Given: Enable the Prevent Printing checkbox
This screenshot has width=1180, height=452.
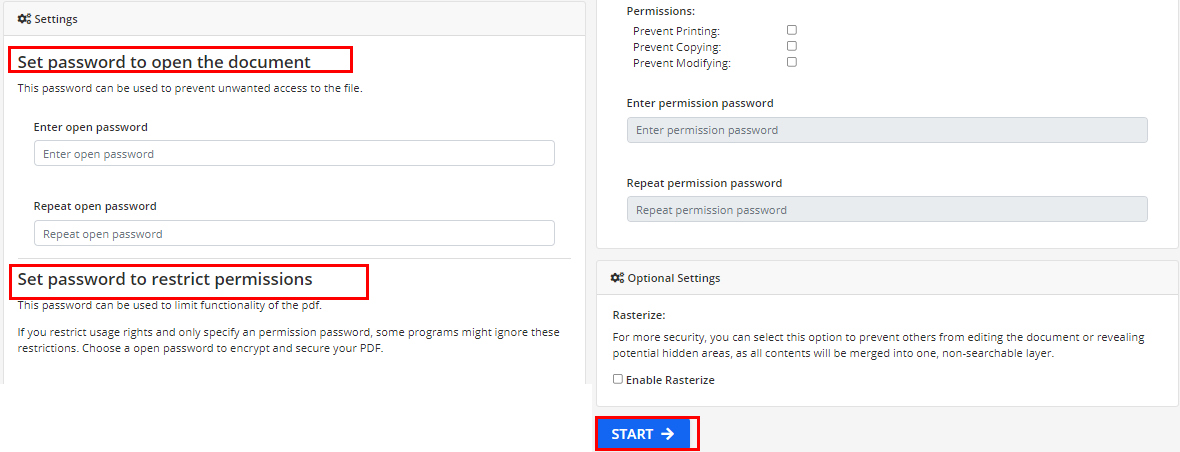Looking at the screenshot, I should [792, 30].
